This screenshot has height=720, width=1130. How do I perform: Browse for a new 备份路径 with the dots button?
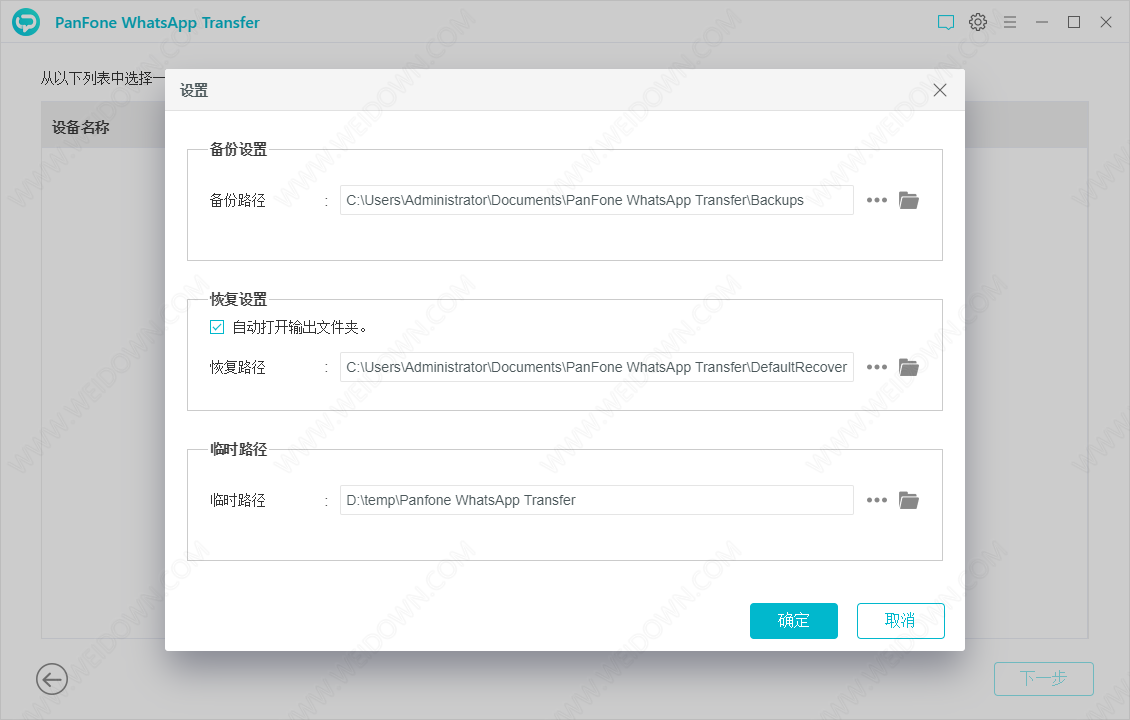coord(876,200)
